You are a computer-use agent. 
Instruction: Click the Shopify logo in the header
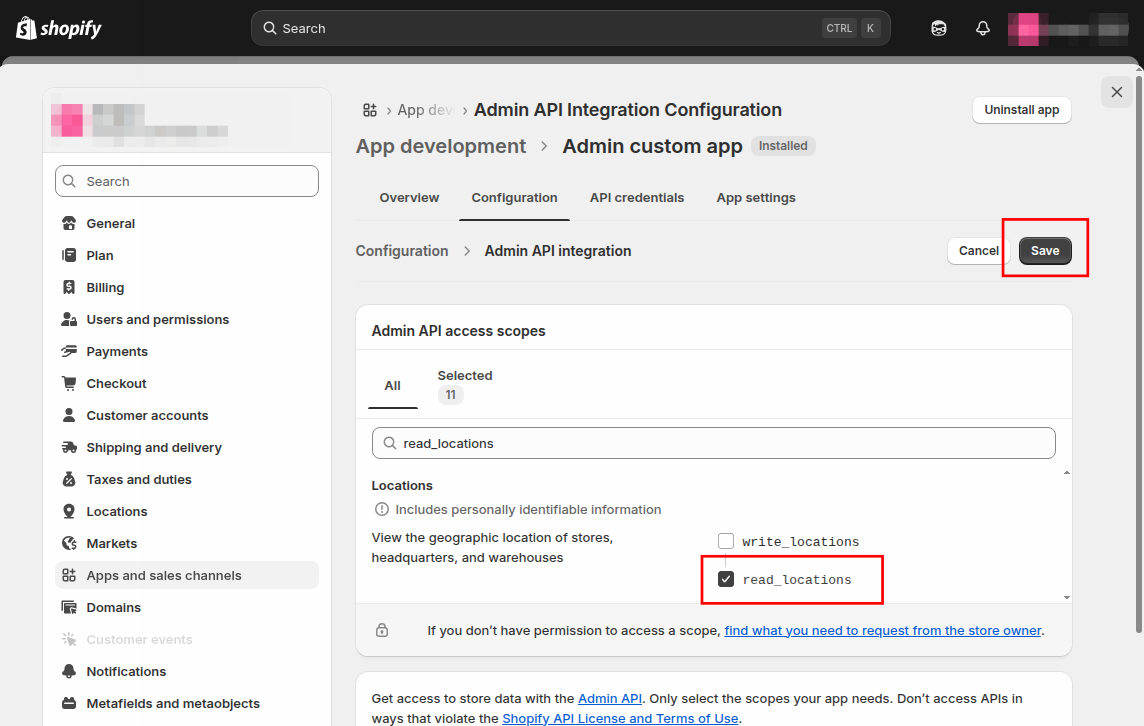[59, 28]
